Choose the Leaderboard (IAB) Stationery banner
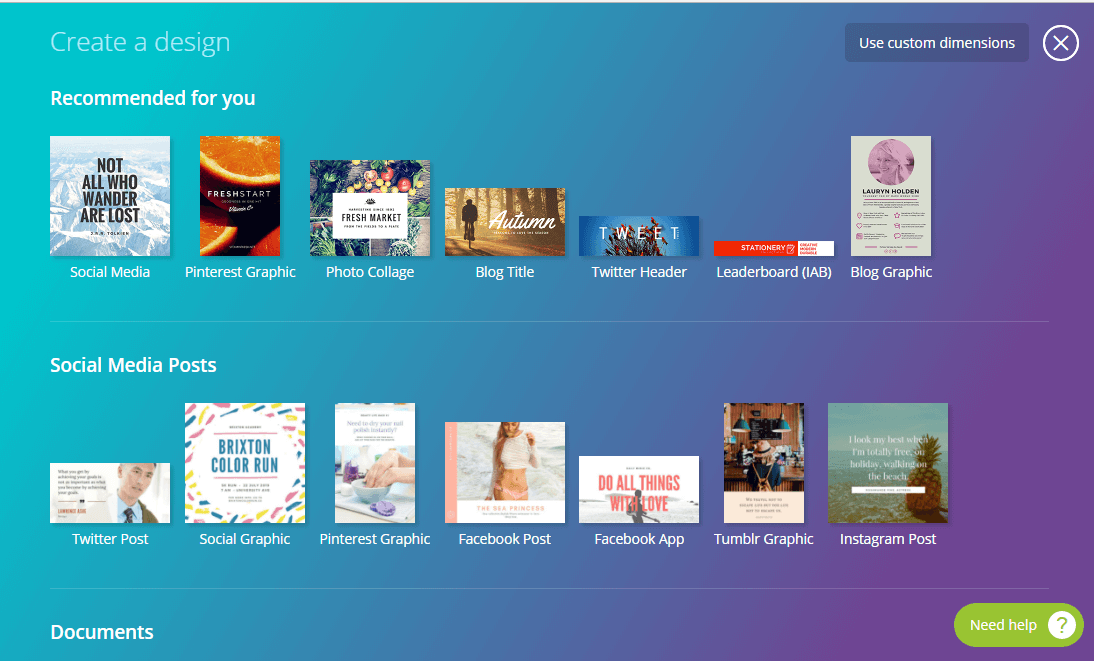This screenshot has width=1094, height=661. coord(774,248)
